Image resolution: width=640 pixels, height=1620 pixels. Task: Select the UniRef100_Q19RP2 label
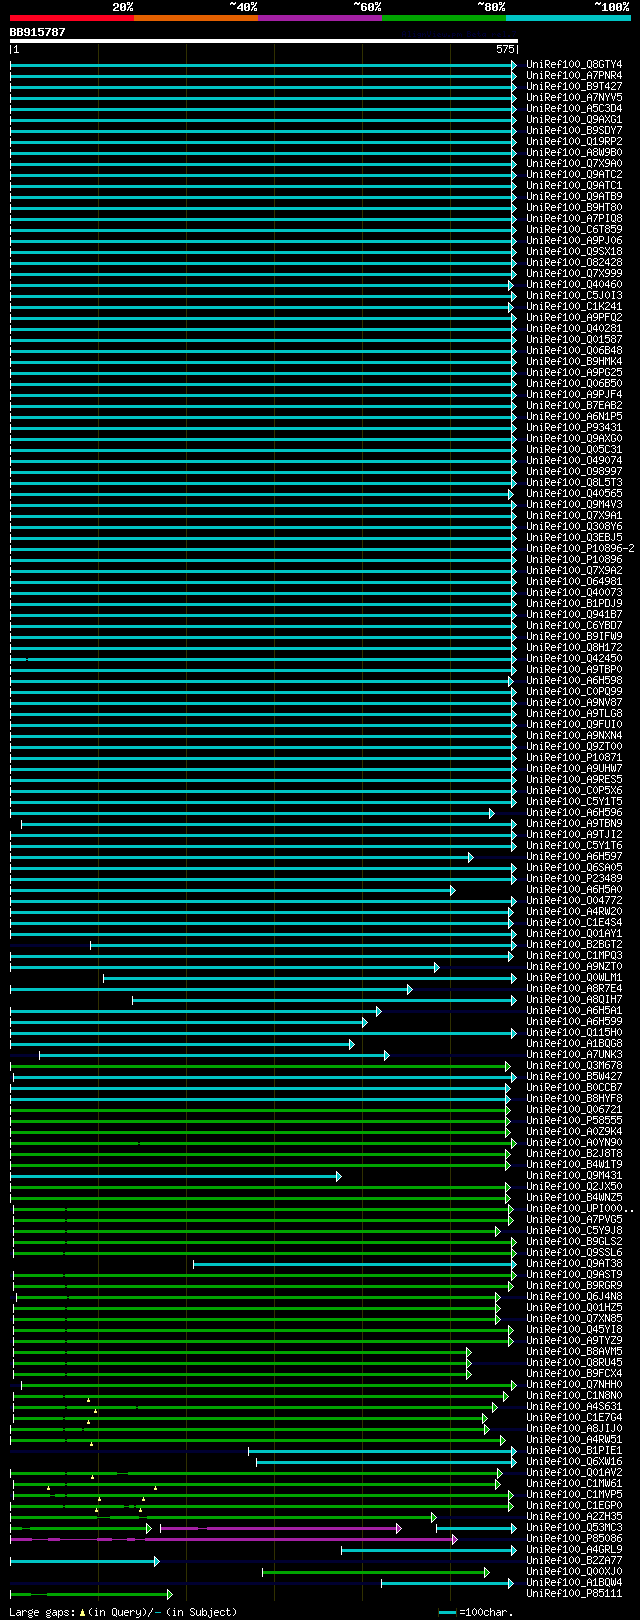pyautogui.click(x=574, y=141)
